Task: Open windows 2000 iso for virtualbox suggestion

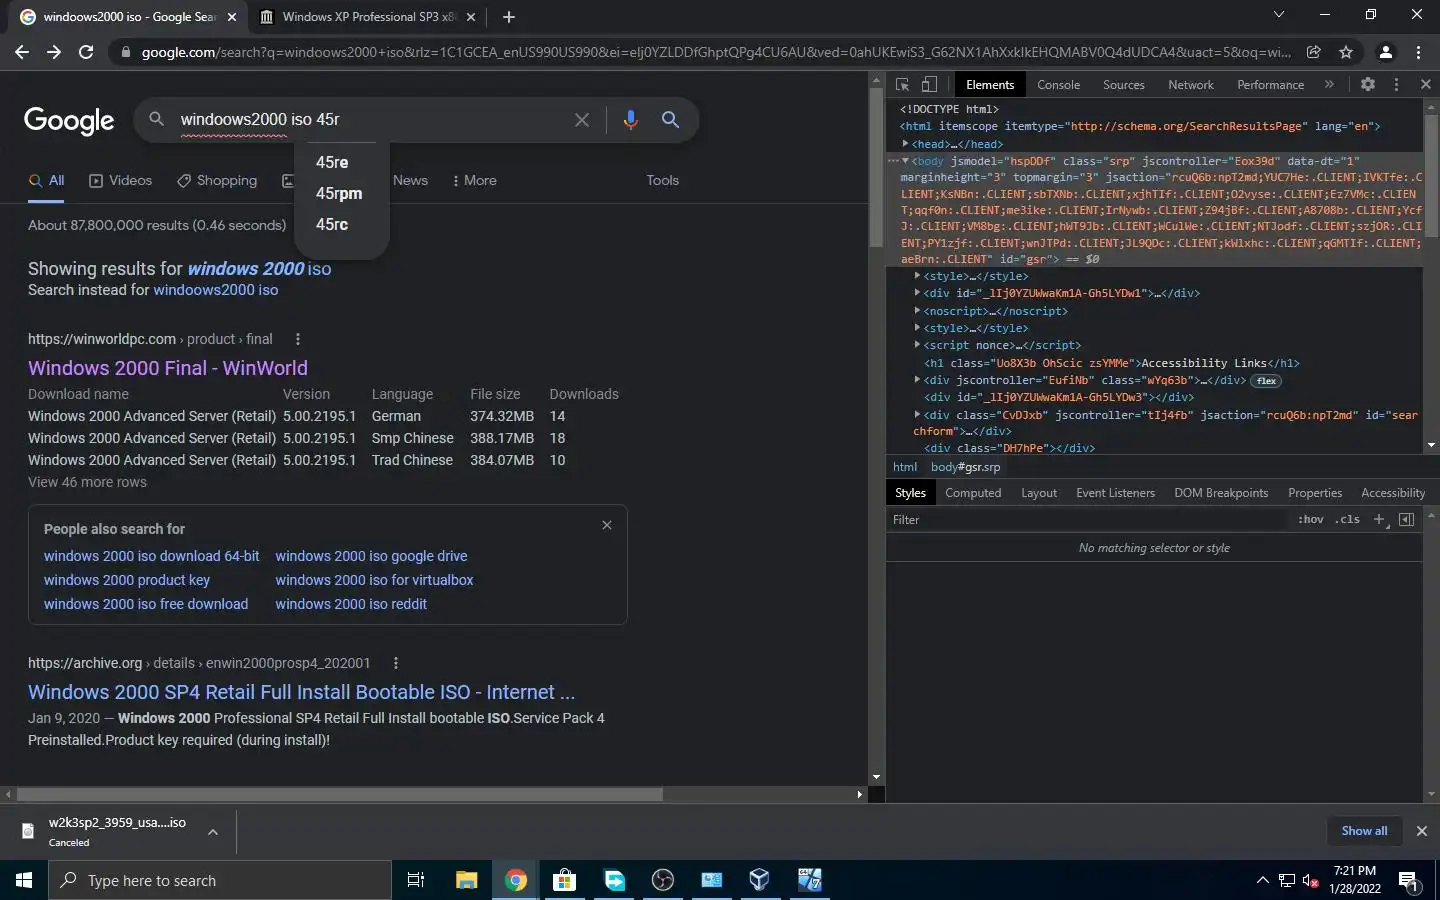Action: (374, 580)
